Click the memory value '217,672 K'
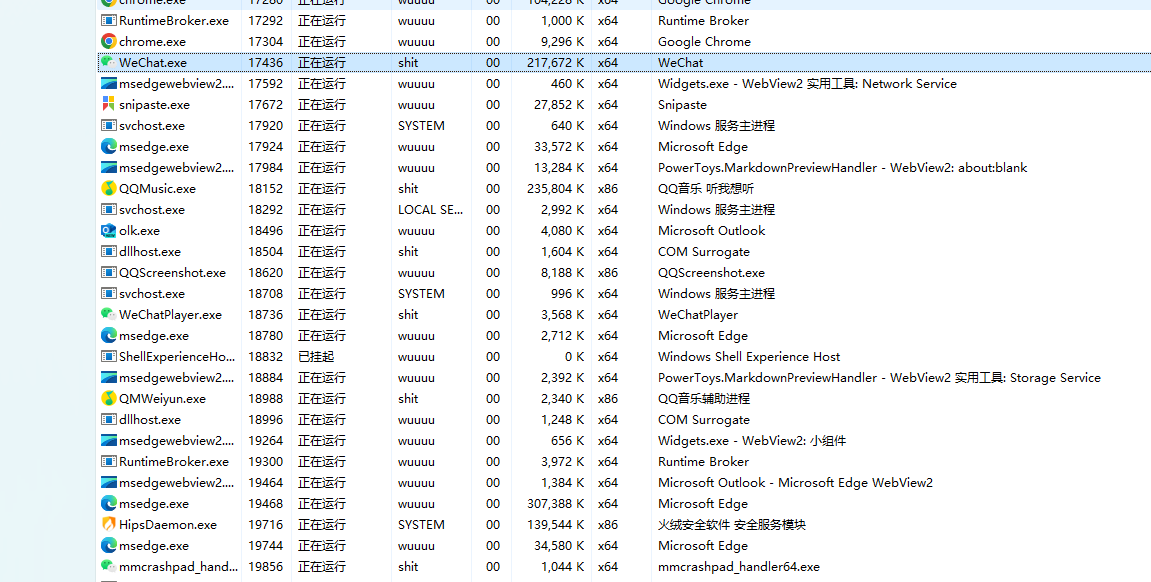Image resolution: width=1151 pixels, height=582 pixels. pyautogui.click(x=556, y=62)
